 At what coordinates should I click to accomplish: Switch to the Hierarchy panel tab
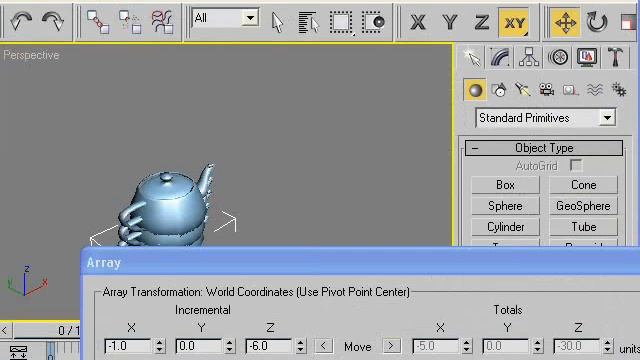[529, 58]
